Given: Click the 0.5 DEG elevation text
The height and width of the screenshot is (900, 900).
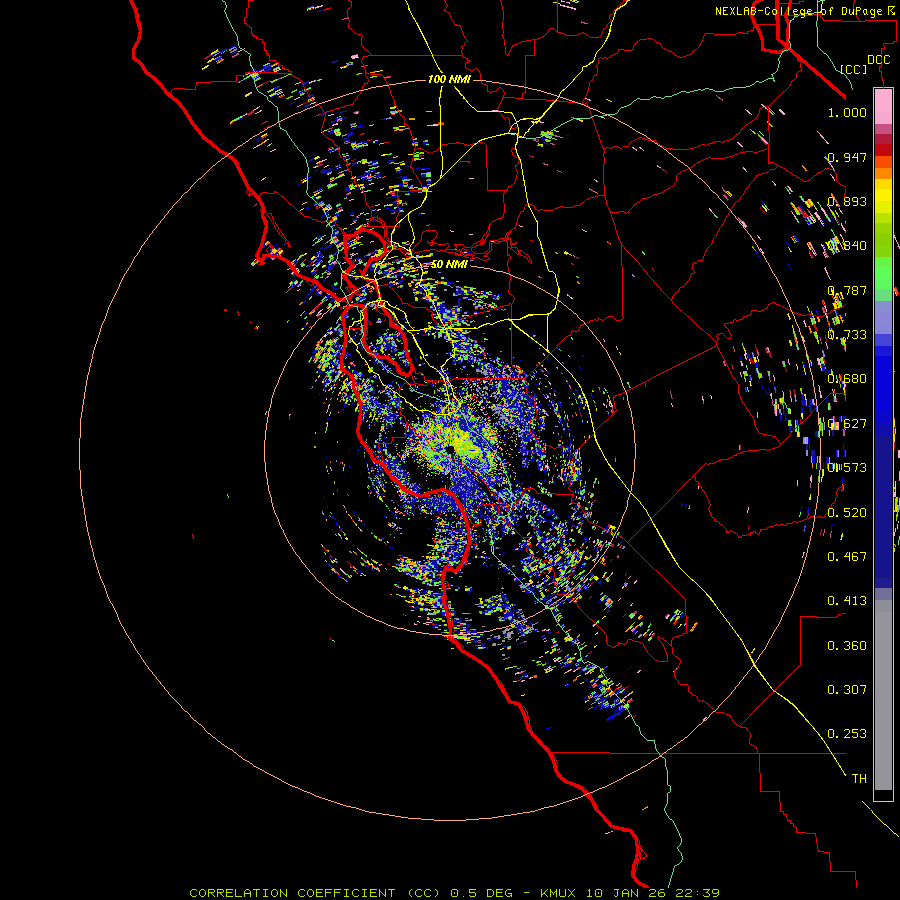Looking at the screenshot, I should [x=482, y=893].
